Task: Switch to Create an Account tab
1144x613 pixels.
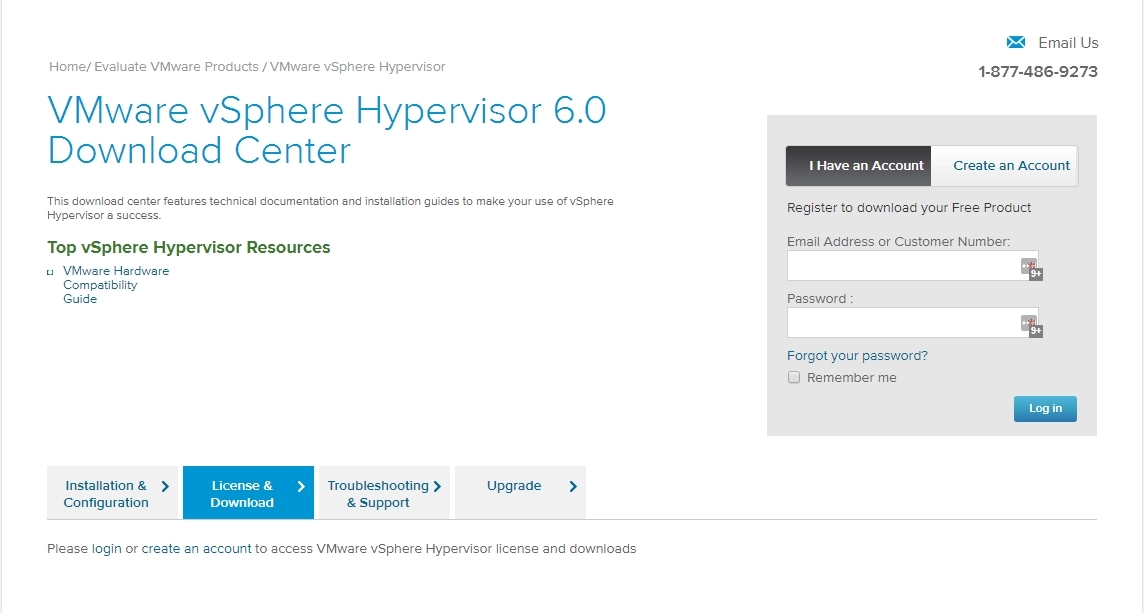Action: pyautogui.click(x=1005, y=166)
